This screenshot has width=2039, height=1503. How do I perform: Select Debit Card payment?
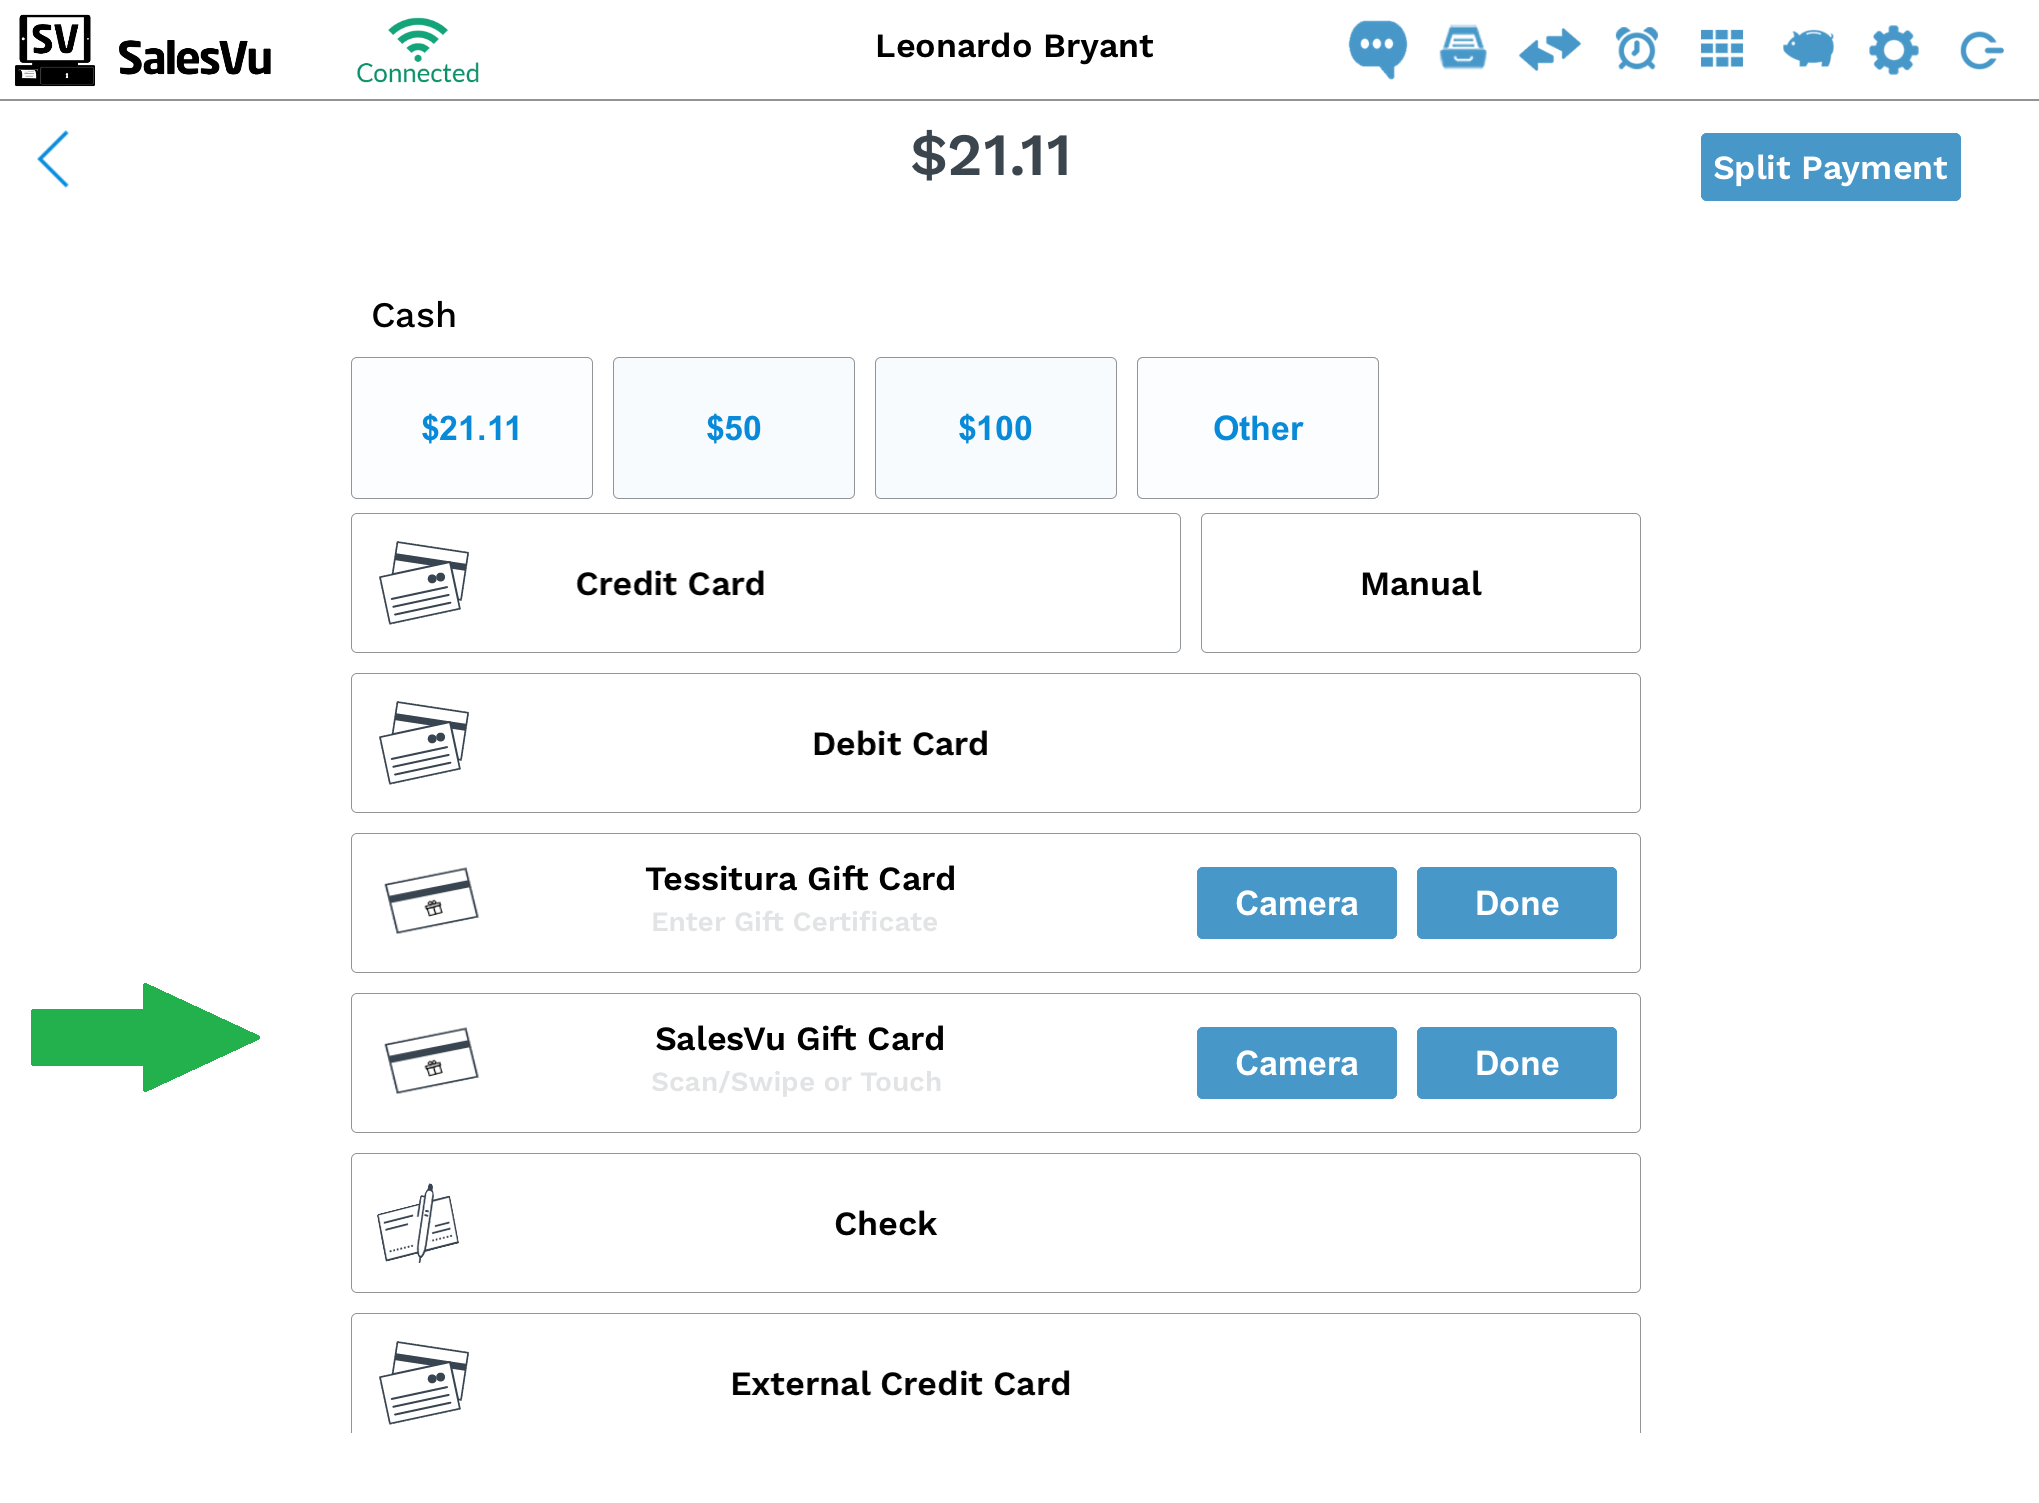tap(996, 743)
